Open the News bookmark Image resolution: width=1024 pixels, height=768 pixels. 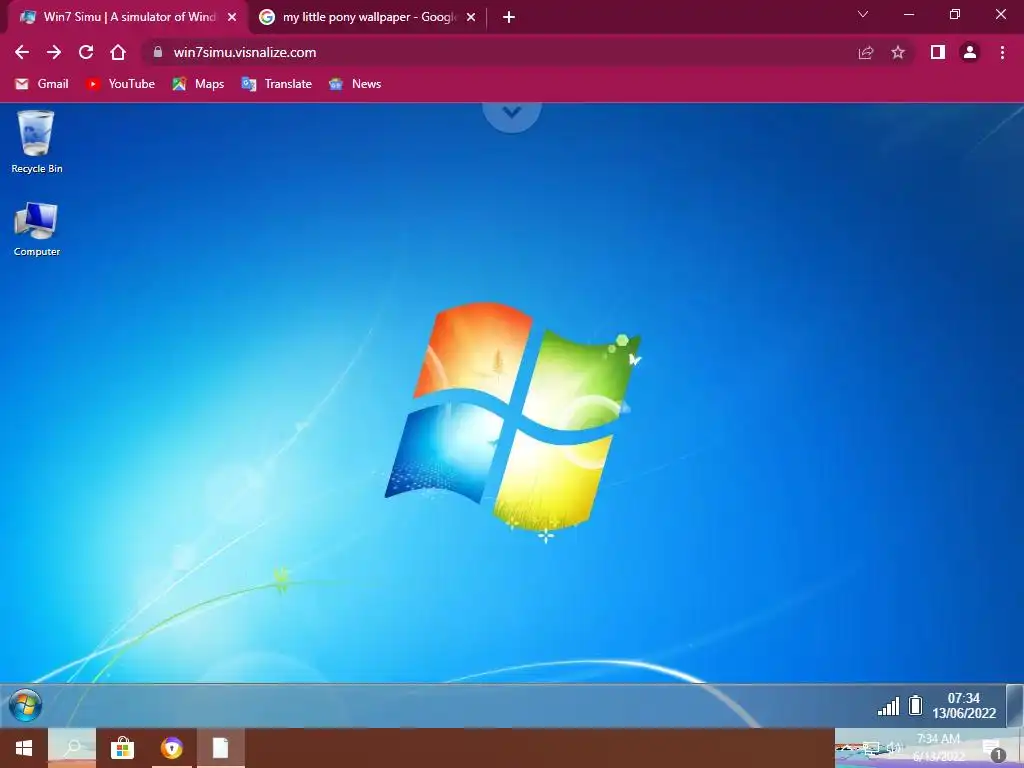(355, 84)
